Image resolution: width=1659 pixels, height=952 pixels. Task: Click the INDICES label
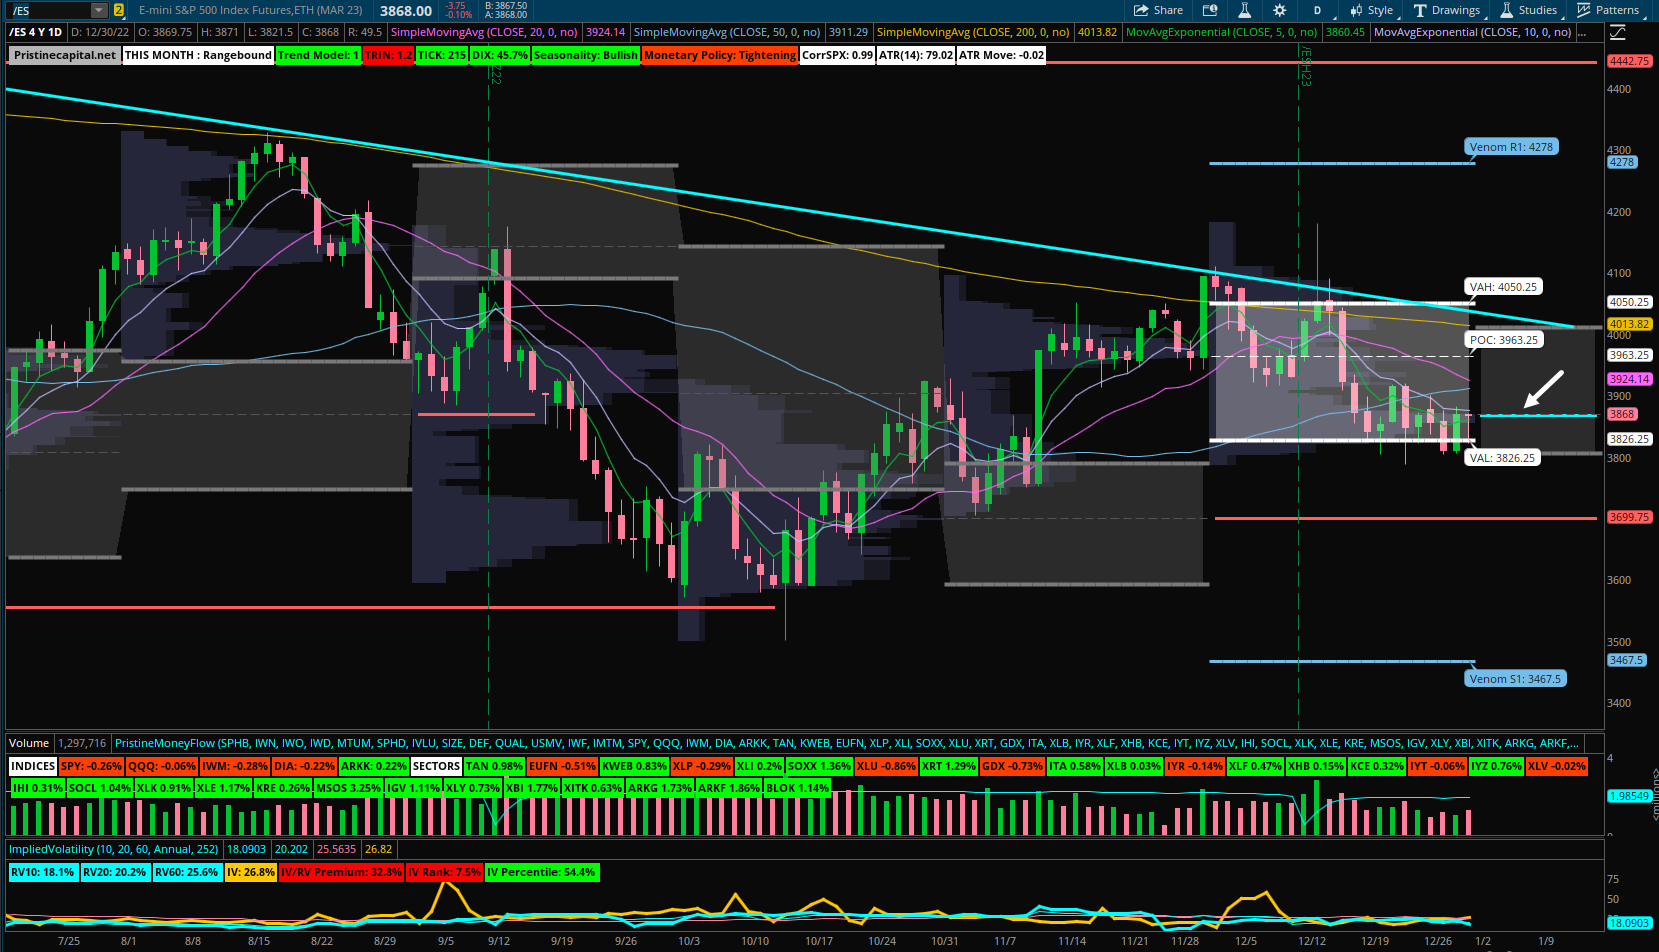pyautogui.click(x=33, y=766)
